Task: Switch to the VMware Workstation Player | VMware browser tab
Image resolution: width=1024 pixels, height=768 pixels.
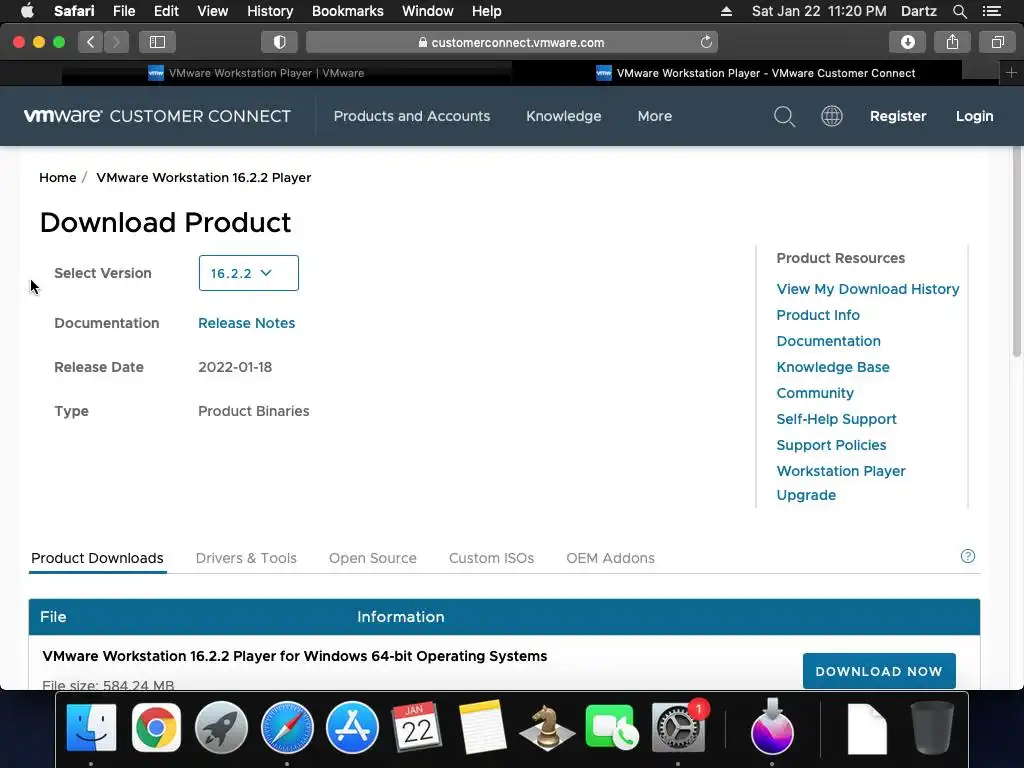Action: coord(287,73)
